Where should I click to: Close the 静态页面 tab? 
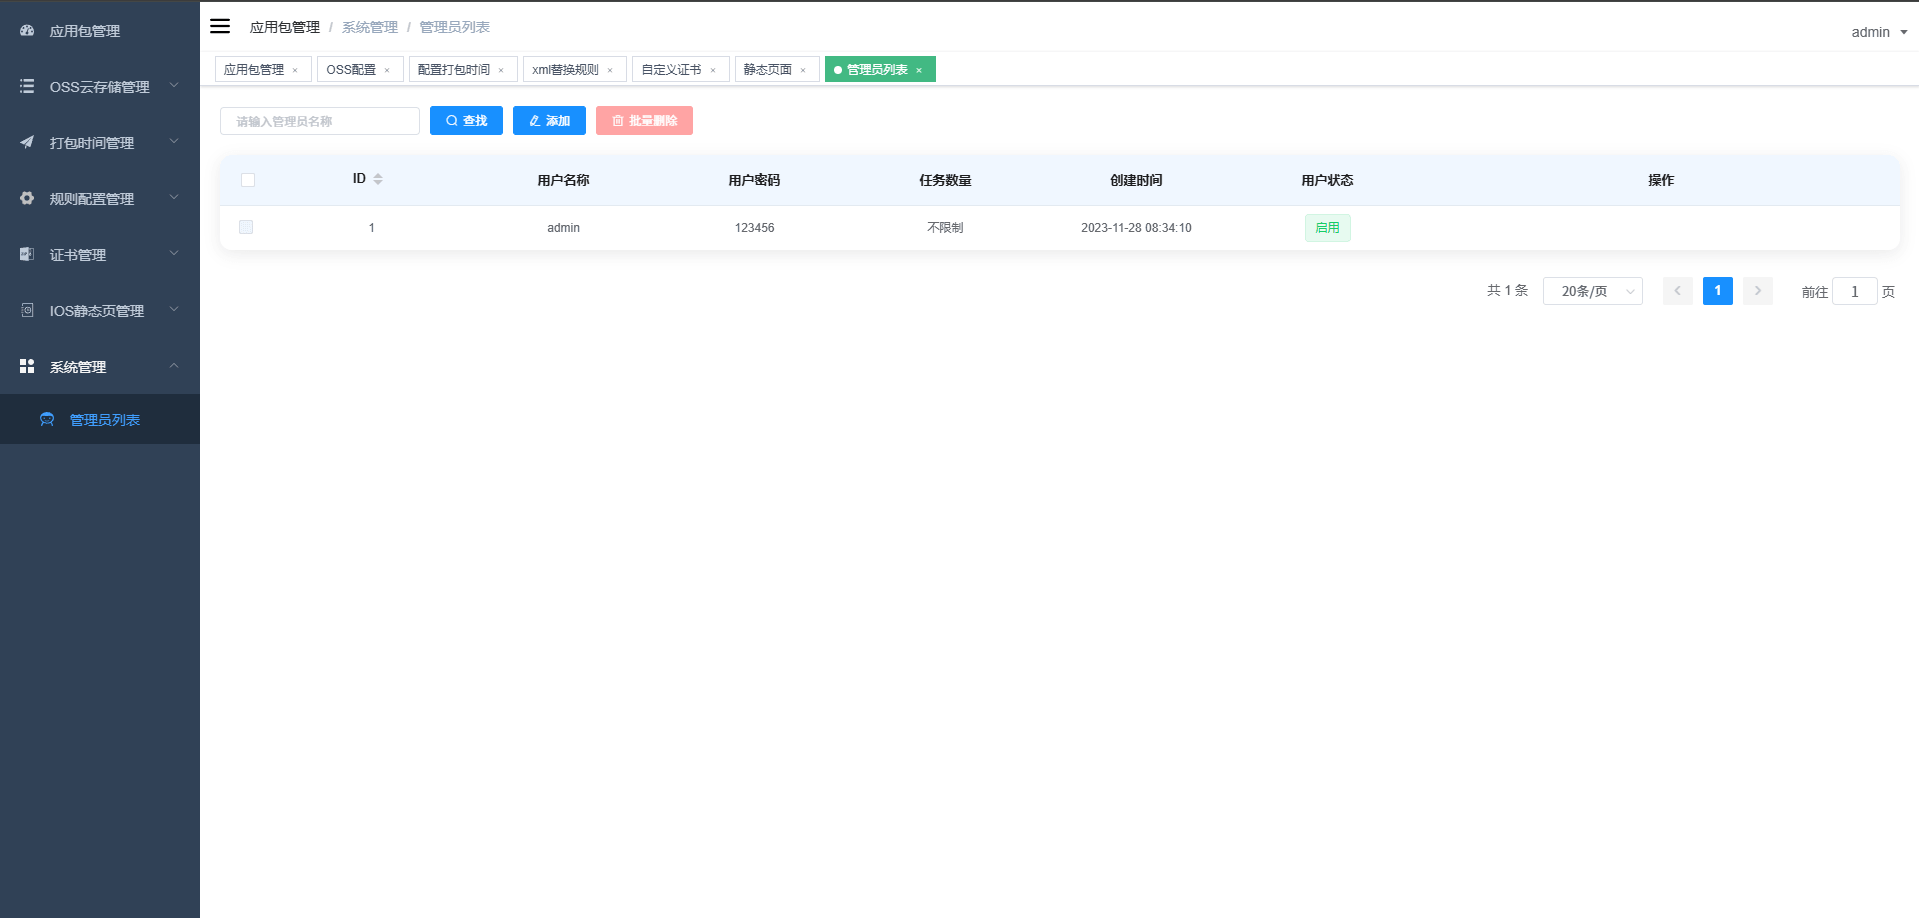click(803, 69)
